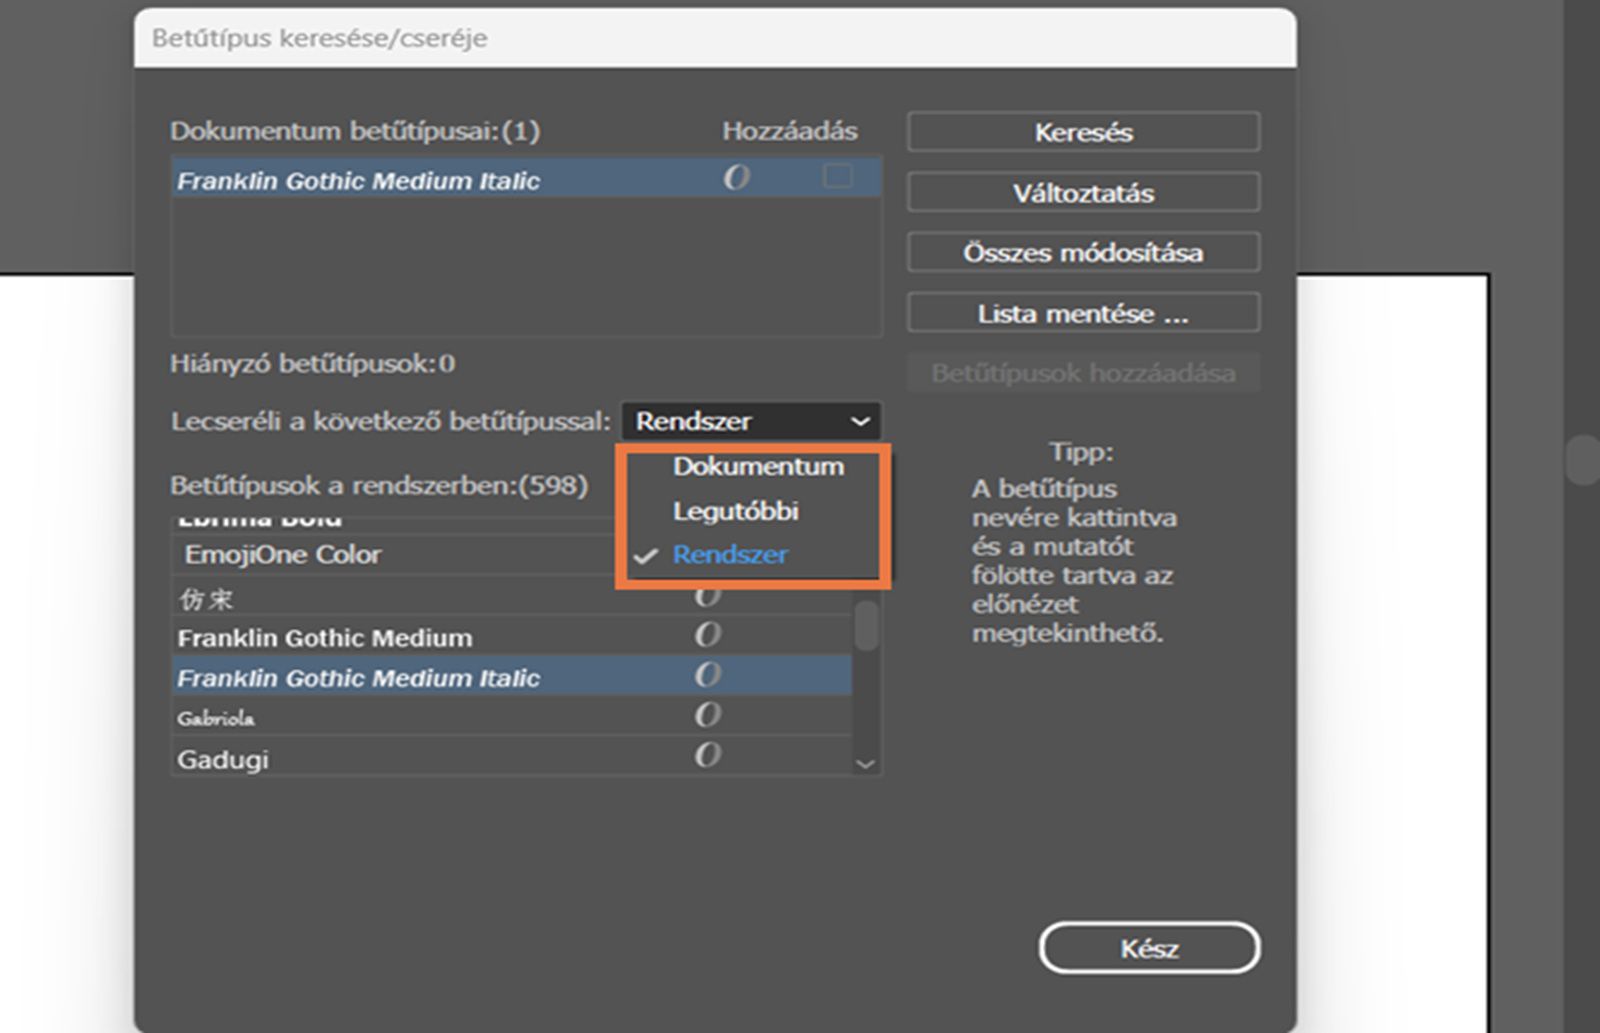Choose Dokumentum from the open dropdown list
1600x1033 pixels.
(758, 466)
